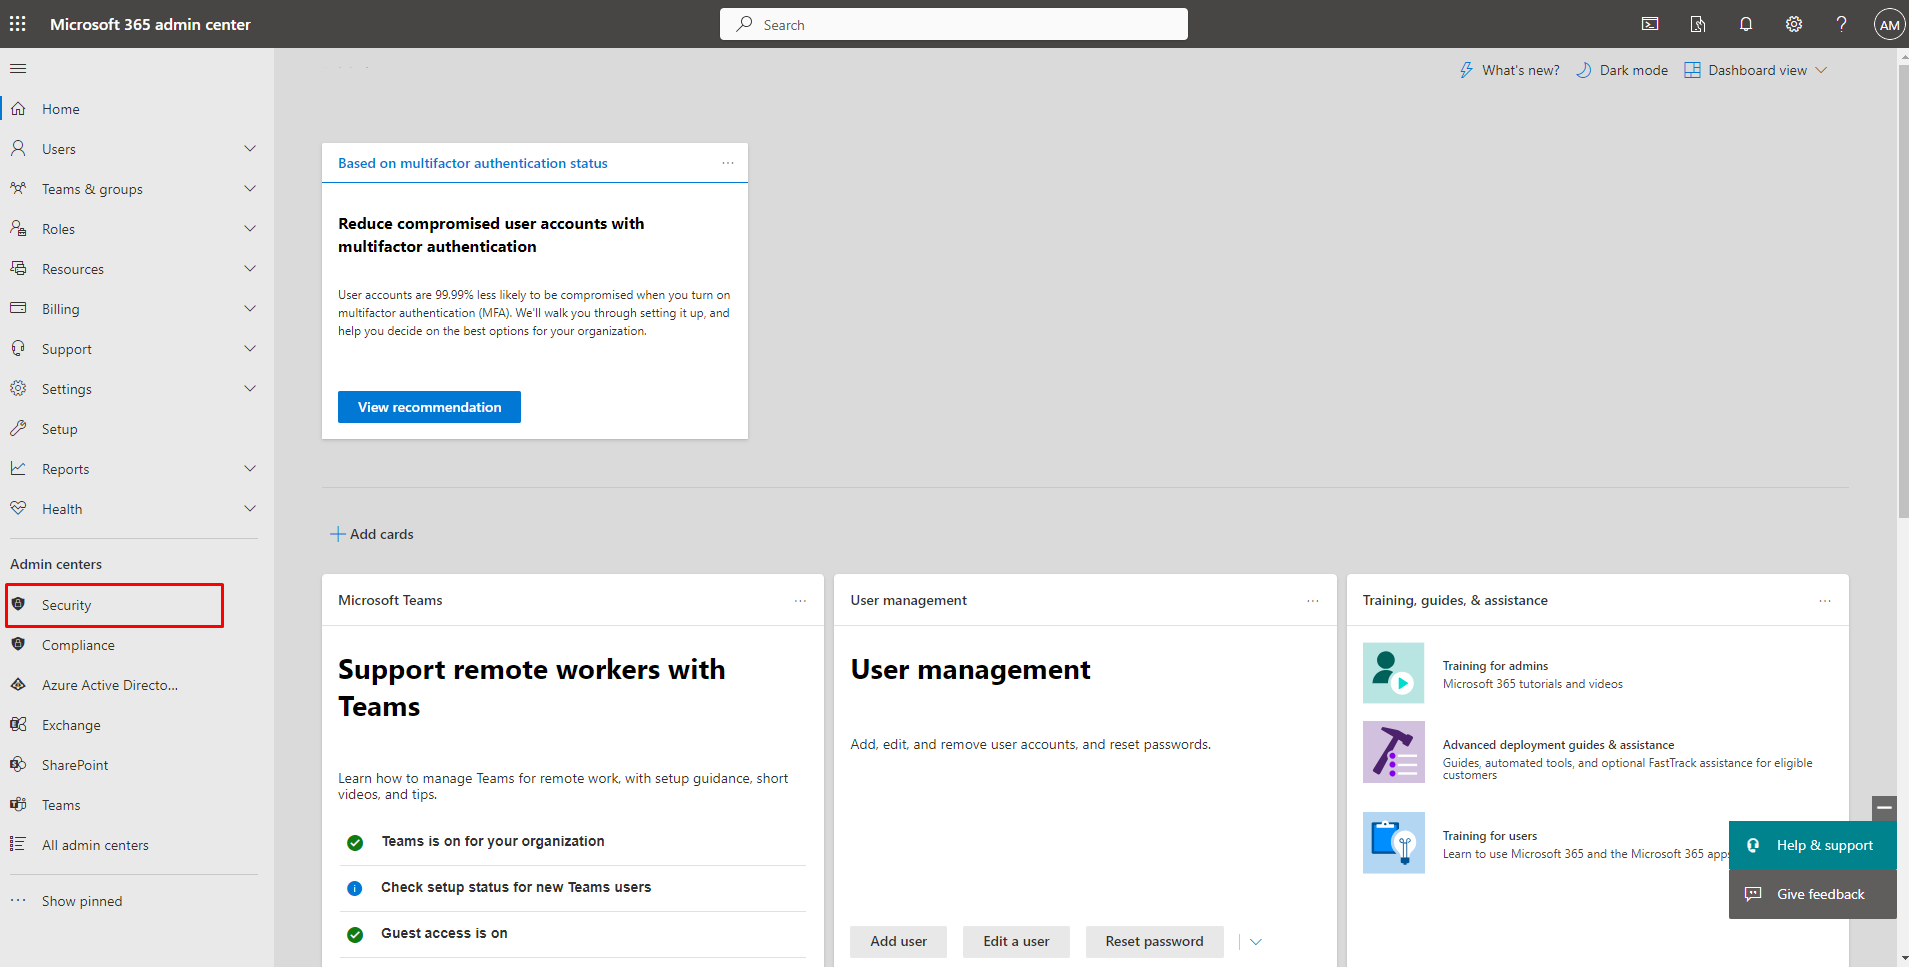Expand more user management actions chevron
The image size is (1909, 968).
click(1256, 942)
